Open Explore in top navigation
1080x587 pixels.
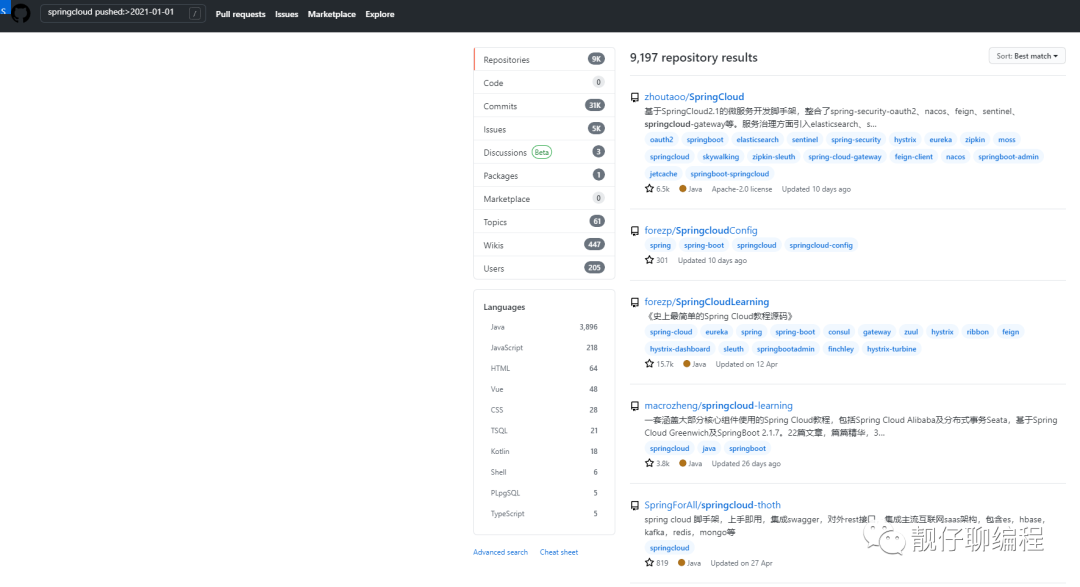380,14
